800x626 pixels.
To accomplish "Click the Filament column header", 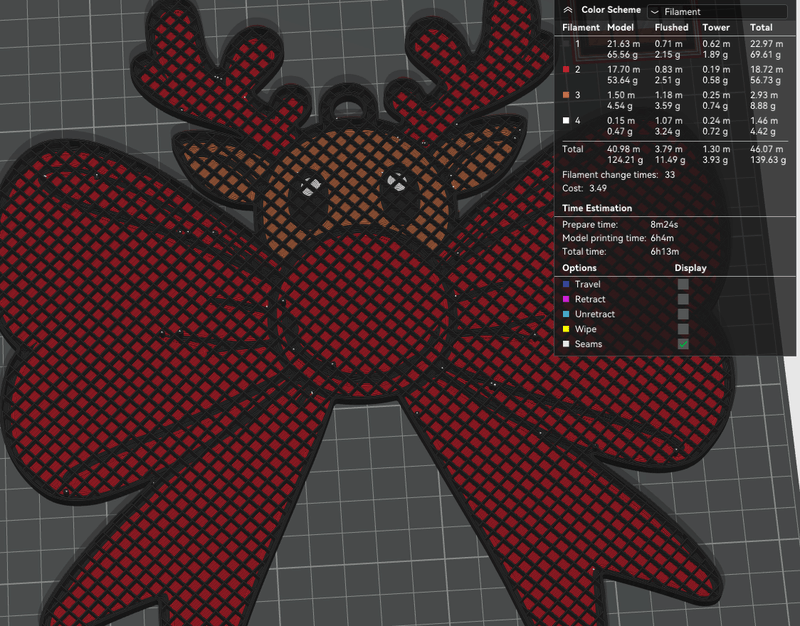I will point(581,28).
